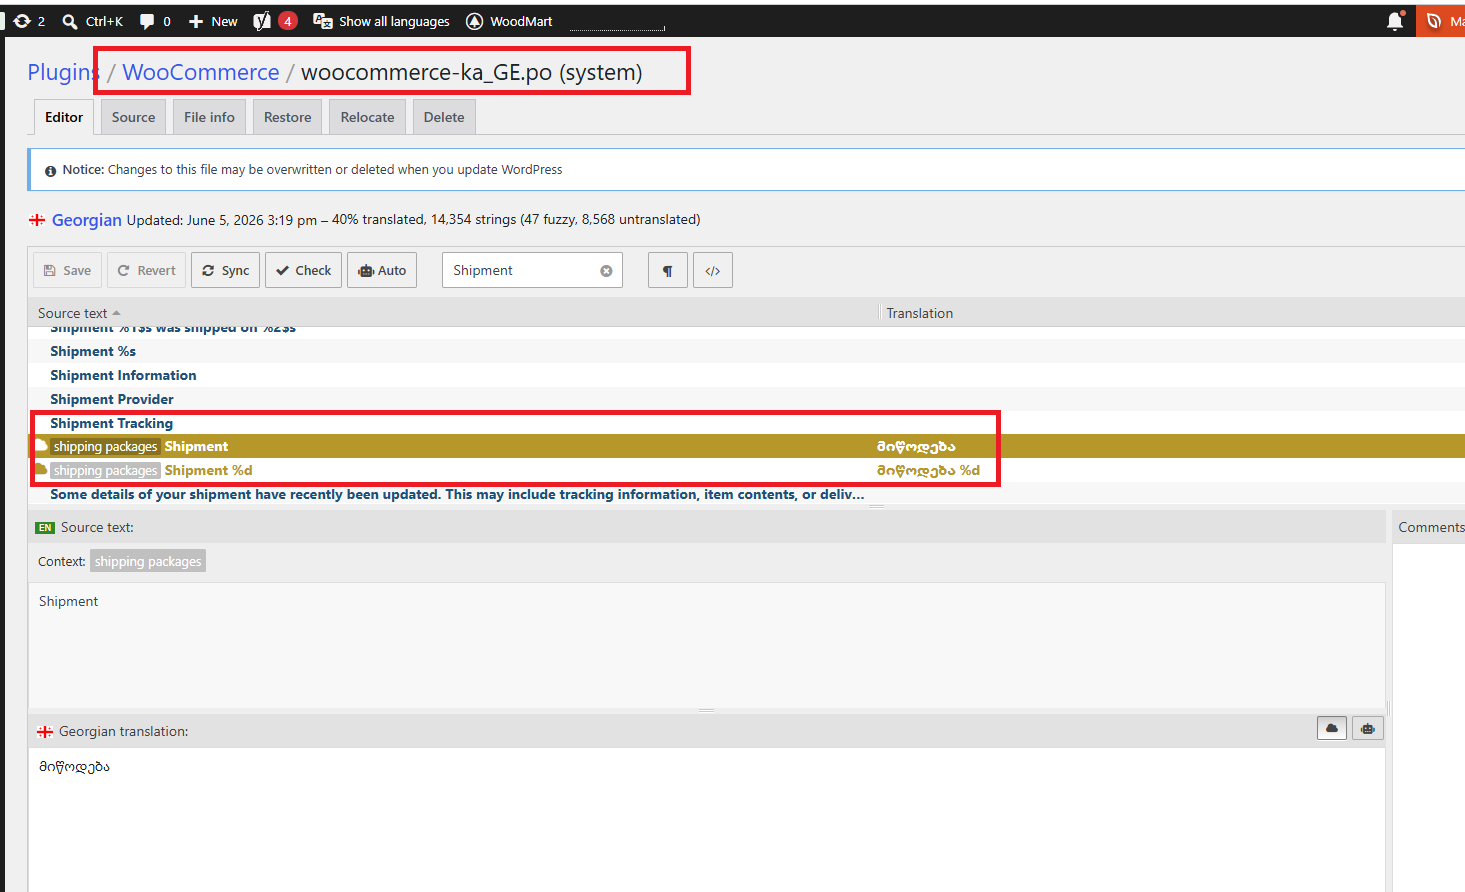
Task: Follow the Plugins breadcrumb link
Action: click(x=64, y=72)
